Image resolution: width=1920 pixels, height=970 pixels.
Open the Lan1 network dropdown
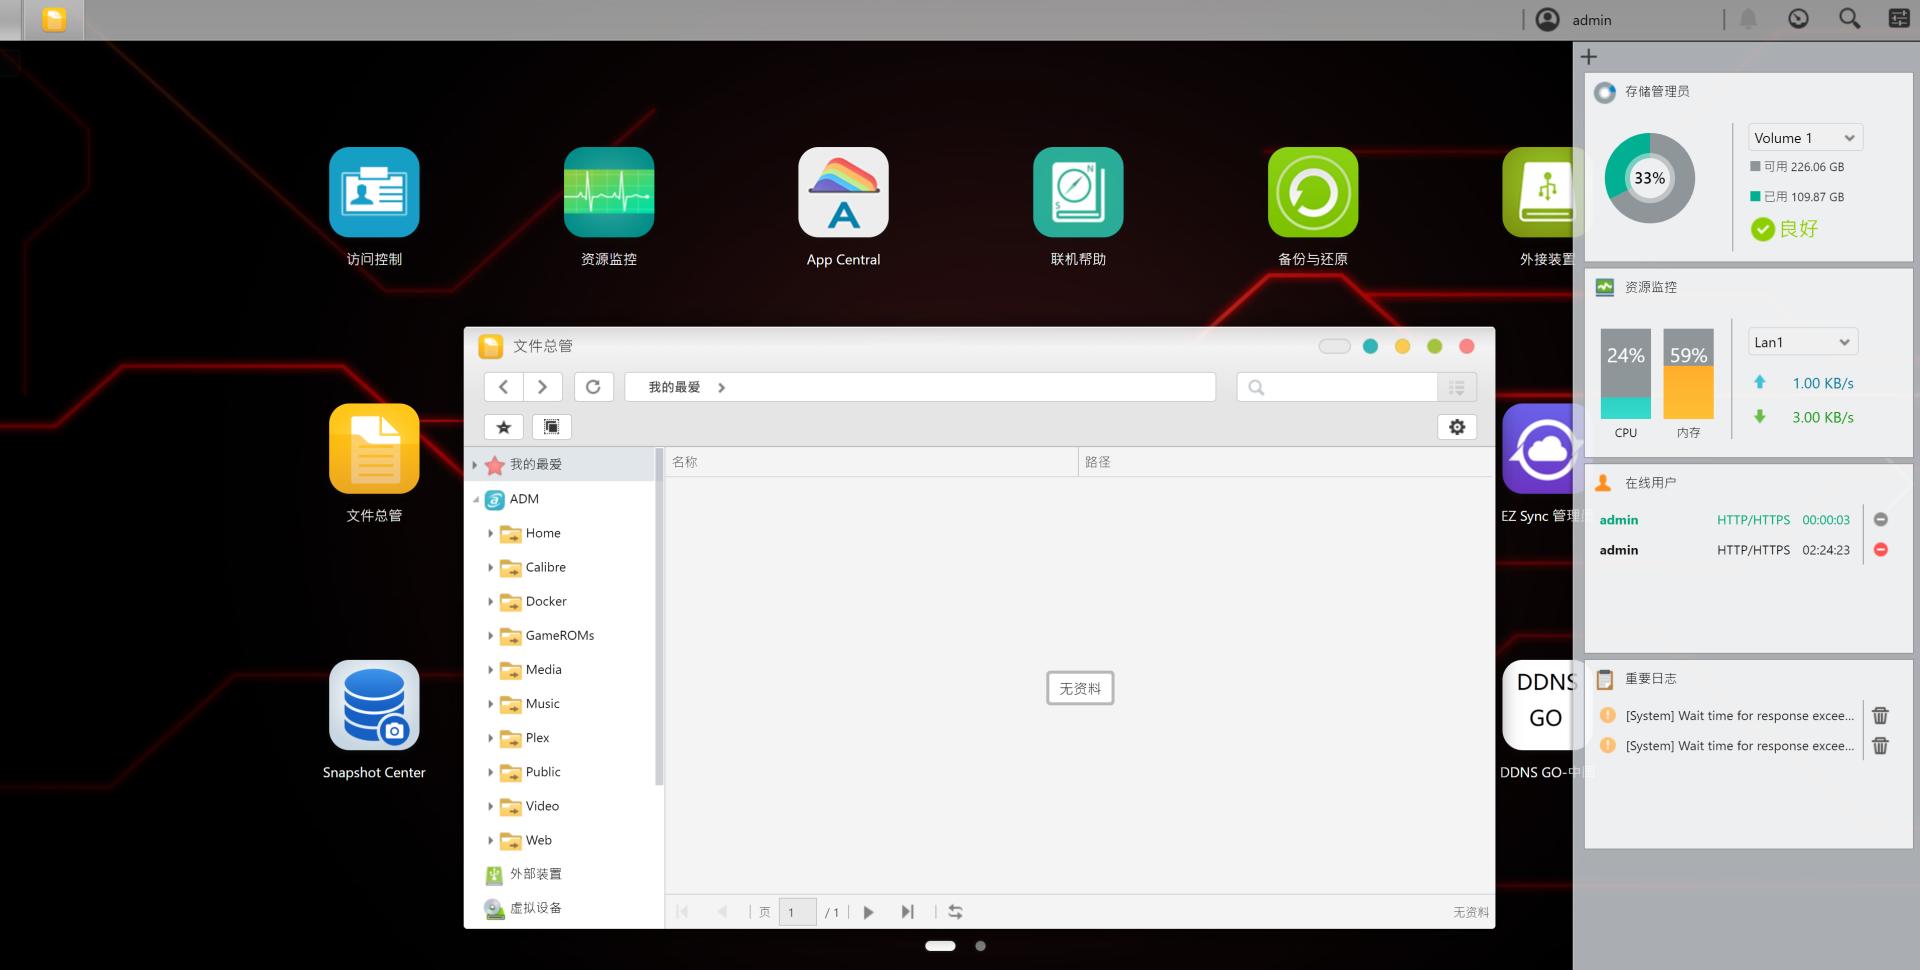(1803, 342)
